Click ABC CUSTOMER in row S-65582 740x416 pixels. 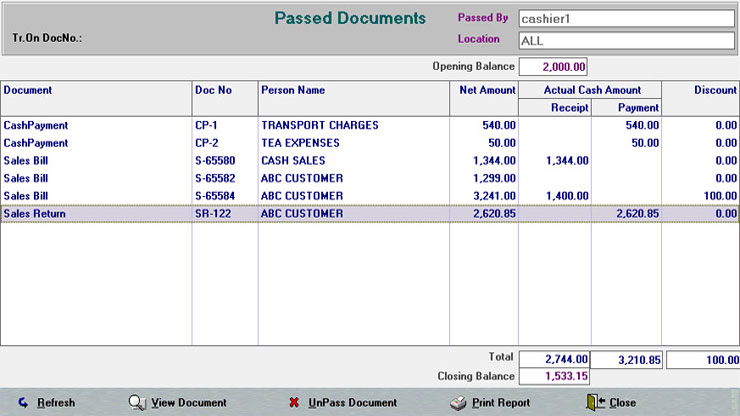pyautogui.click(x=302, y=178)
